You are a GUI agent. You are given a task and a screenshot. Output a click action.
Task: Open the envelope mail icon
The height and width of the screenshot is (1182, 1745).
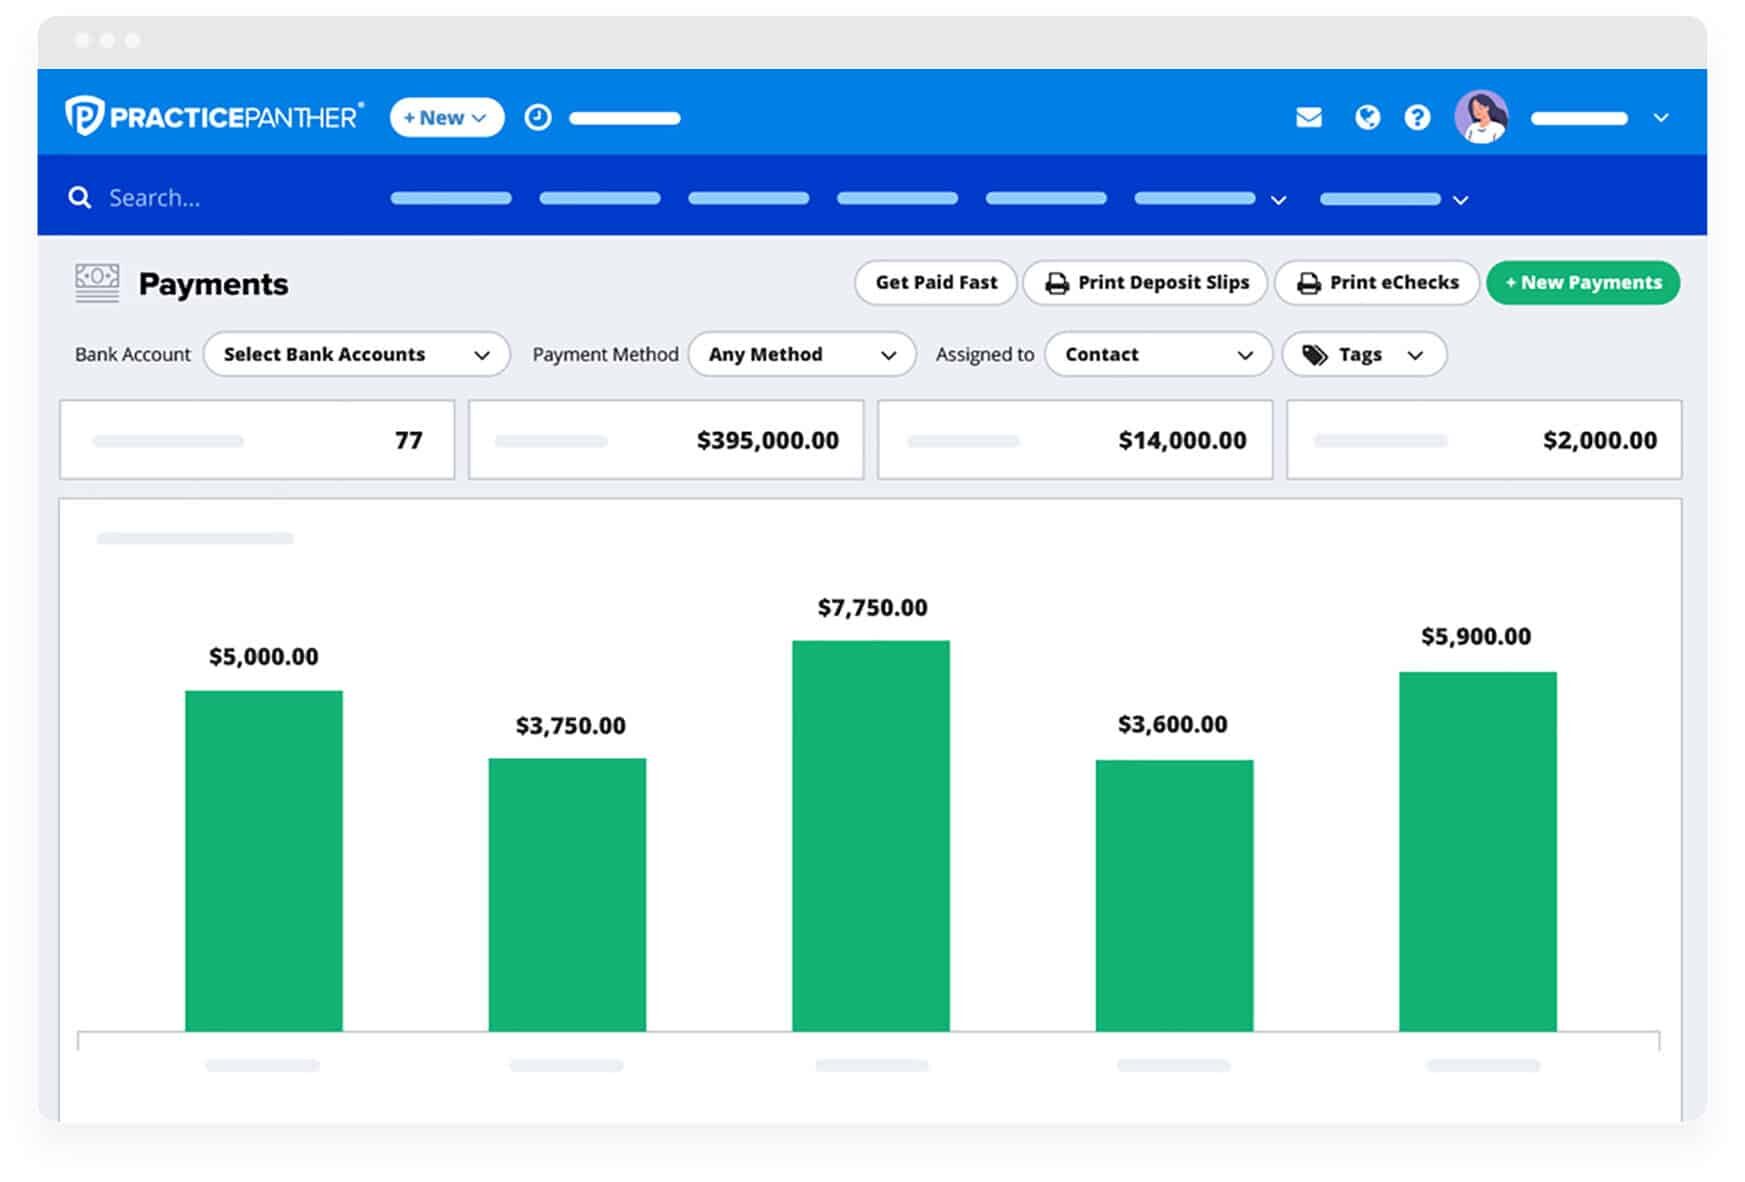[x=1308, y=117]
